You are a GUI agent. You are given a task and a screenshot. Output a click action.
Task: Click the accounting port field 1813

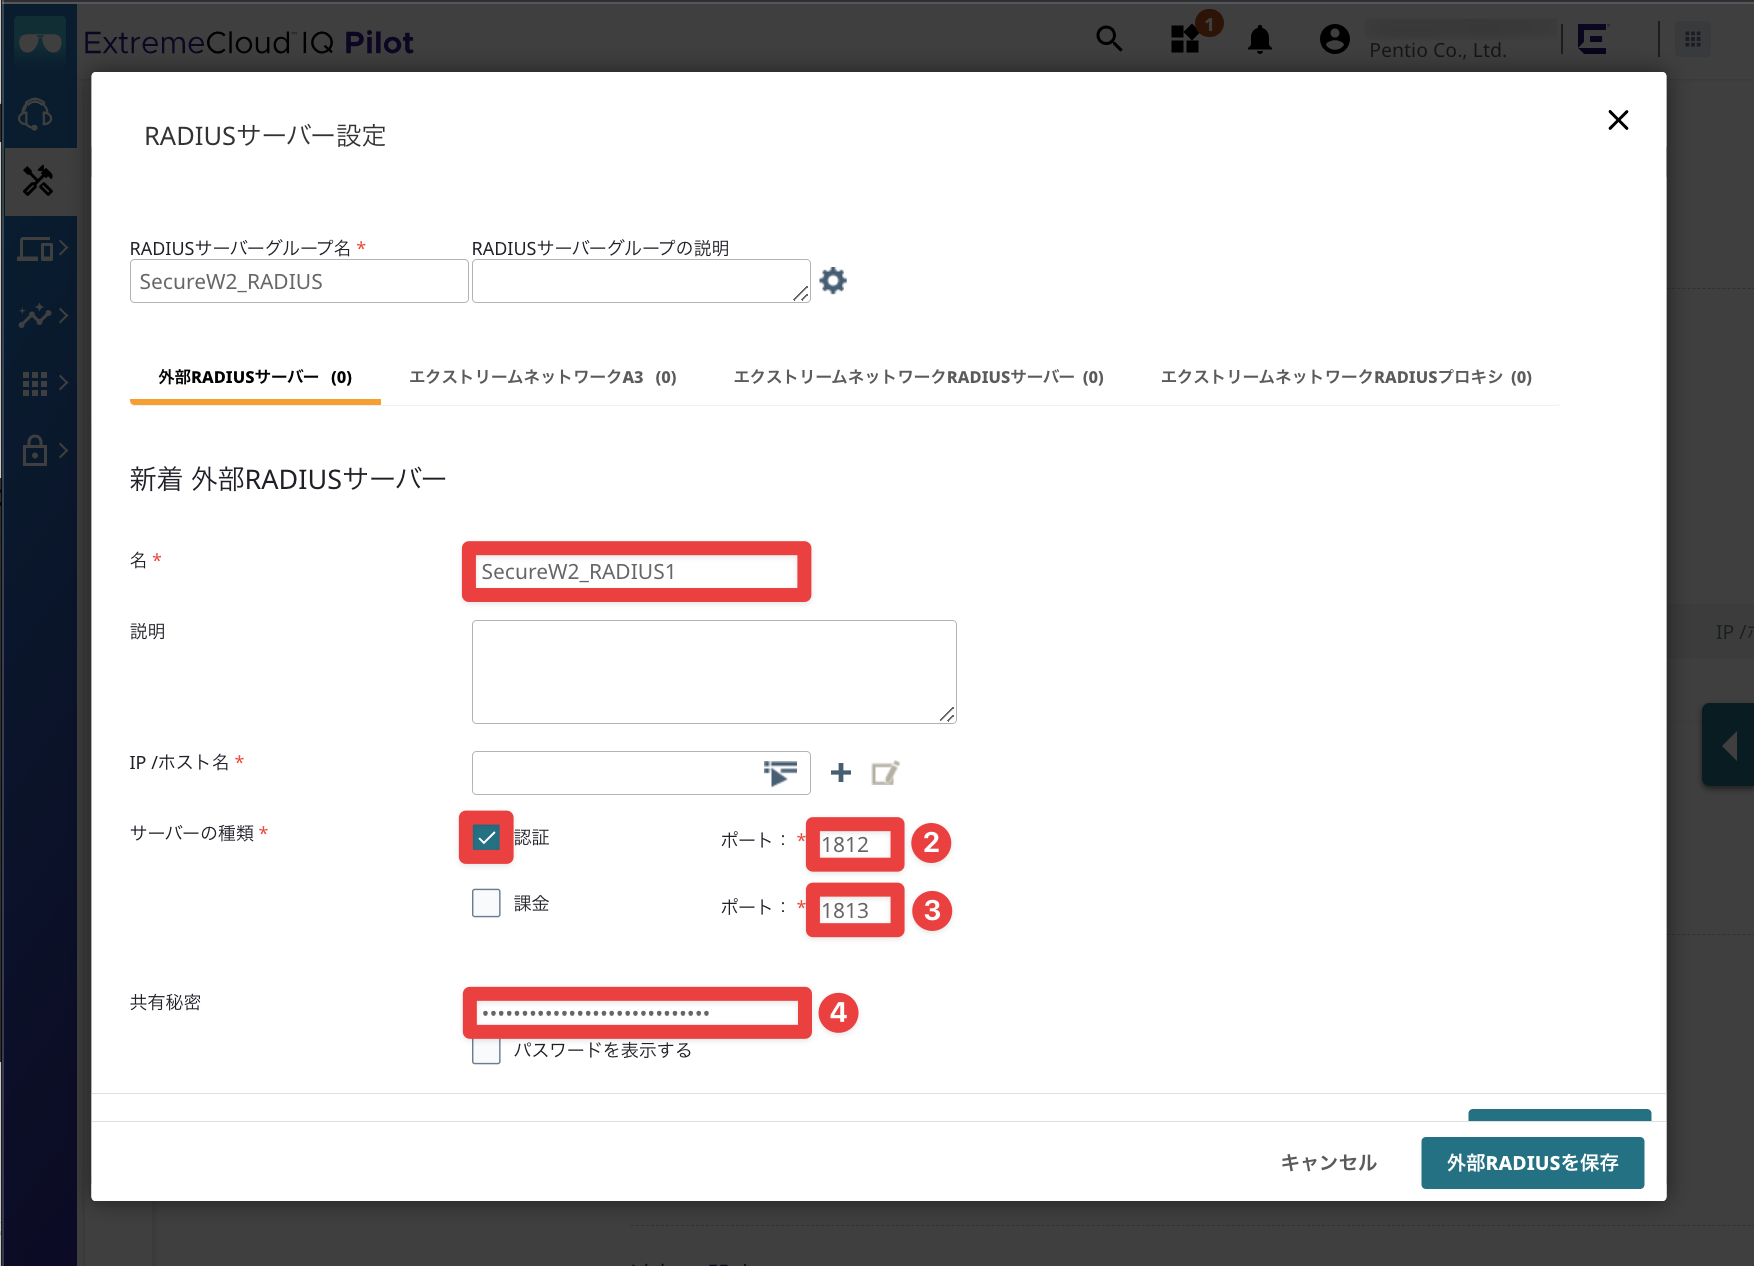click(x=855, y=910)
